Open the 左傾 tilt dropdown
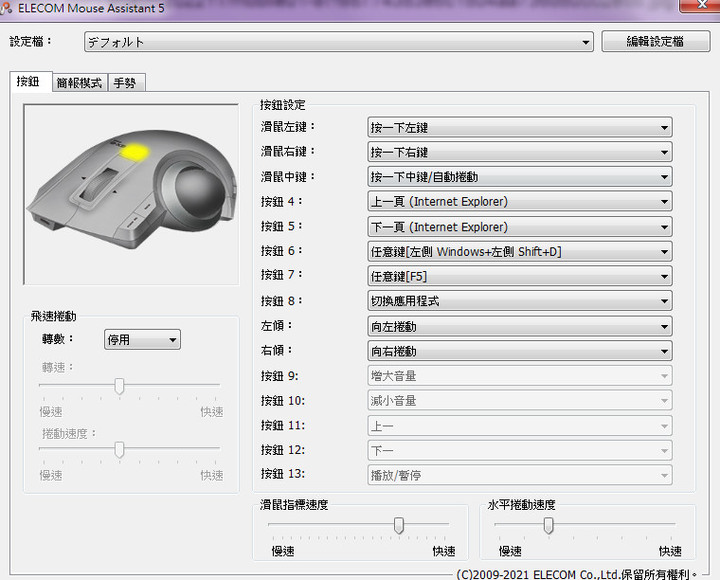 pyautogui.click(x=520, y=327)
